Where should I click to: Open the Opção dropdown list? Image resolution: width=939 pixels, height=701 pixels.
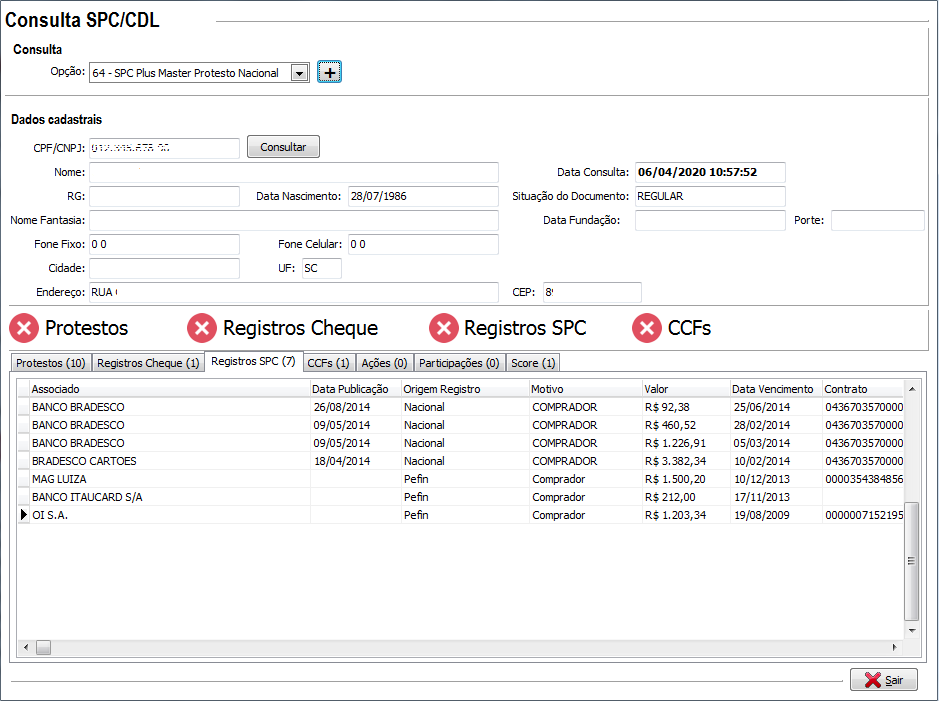[x=298, y=73]
